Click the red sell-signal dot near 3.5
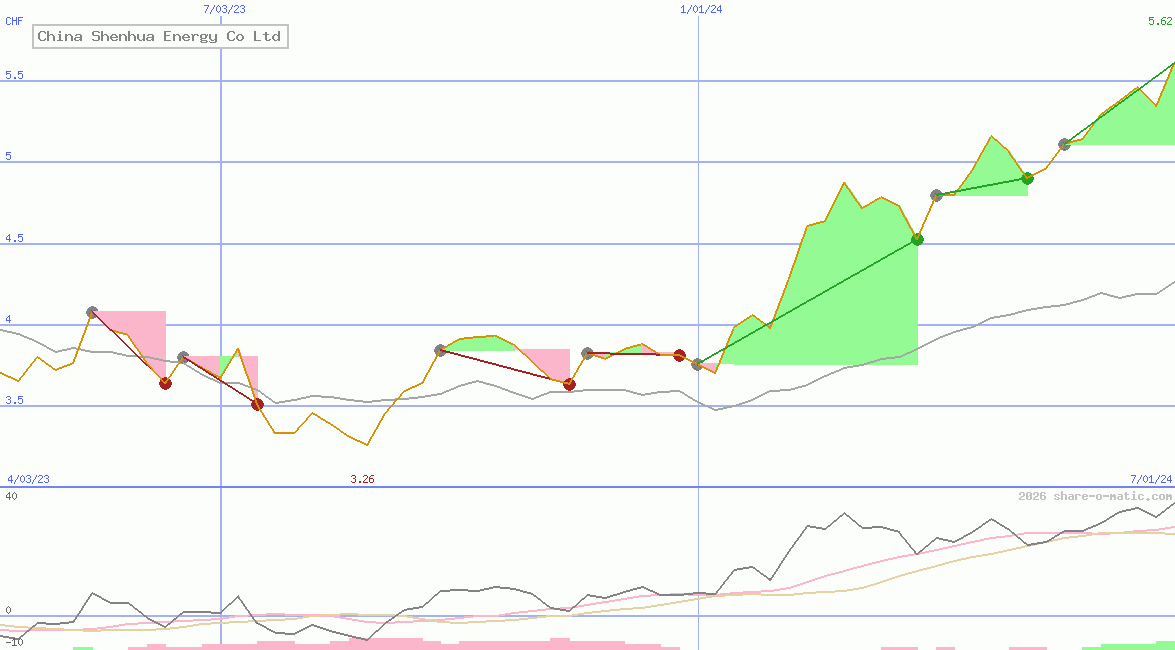This screenshot has height=650, width=1175. [x=257, y=404]
